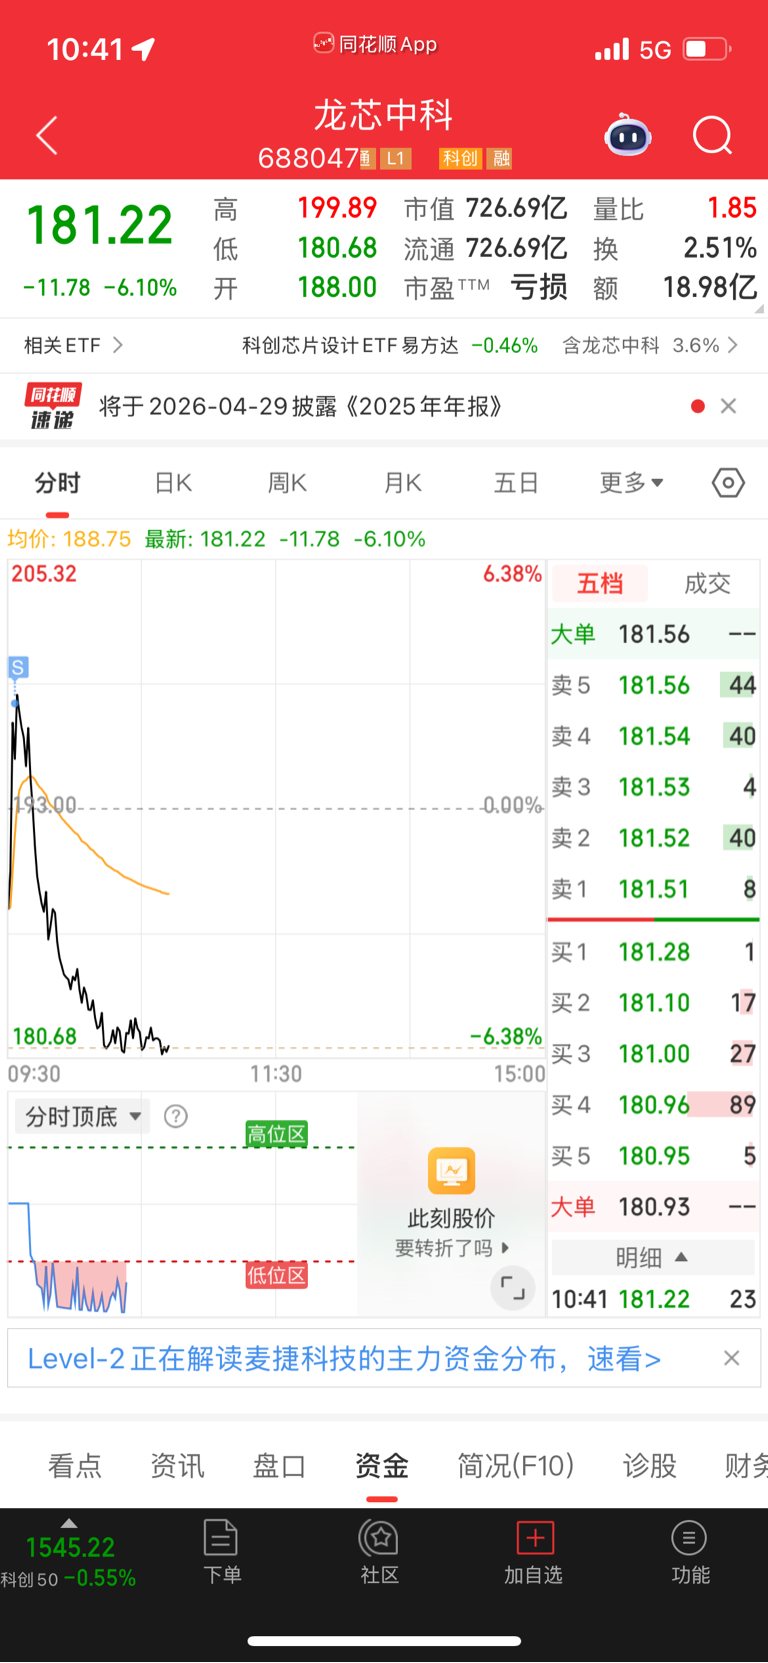Open the 功能 functions menu icon
768x1663 pixels.
(x=690, y=1552)
